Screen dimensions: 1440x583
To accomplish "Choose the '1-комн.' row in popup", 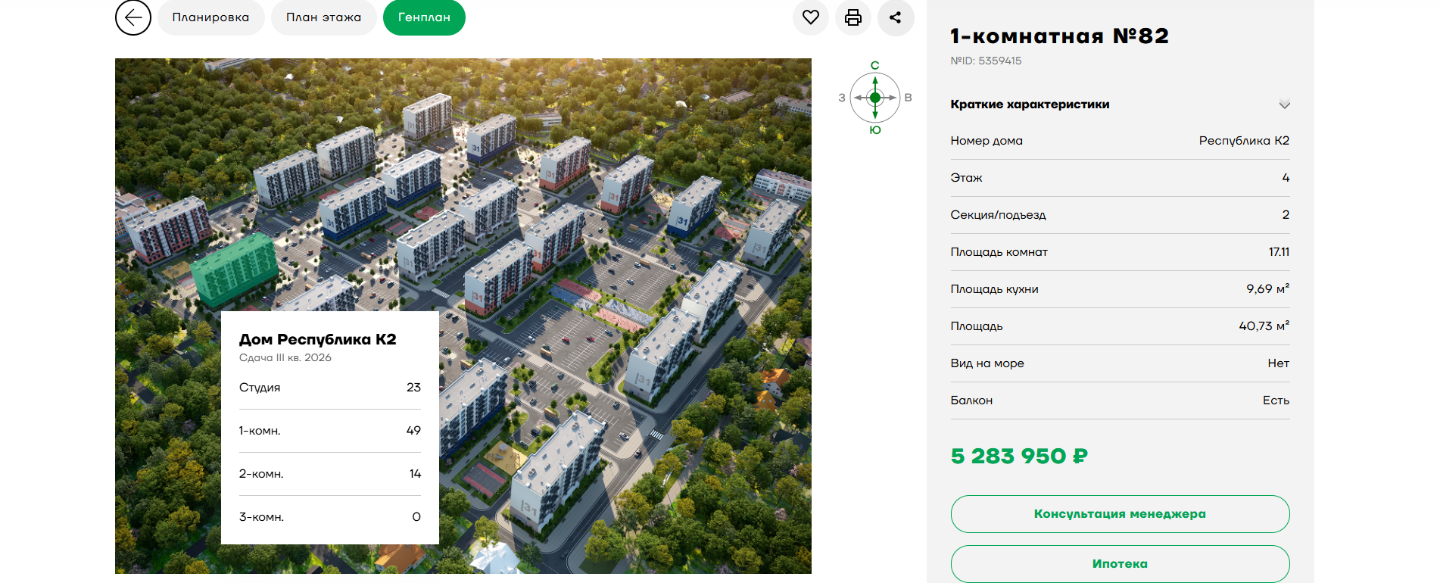I will click(x=329, y=430).
